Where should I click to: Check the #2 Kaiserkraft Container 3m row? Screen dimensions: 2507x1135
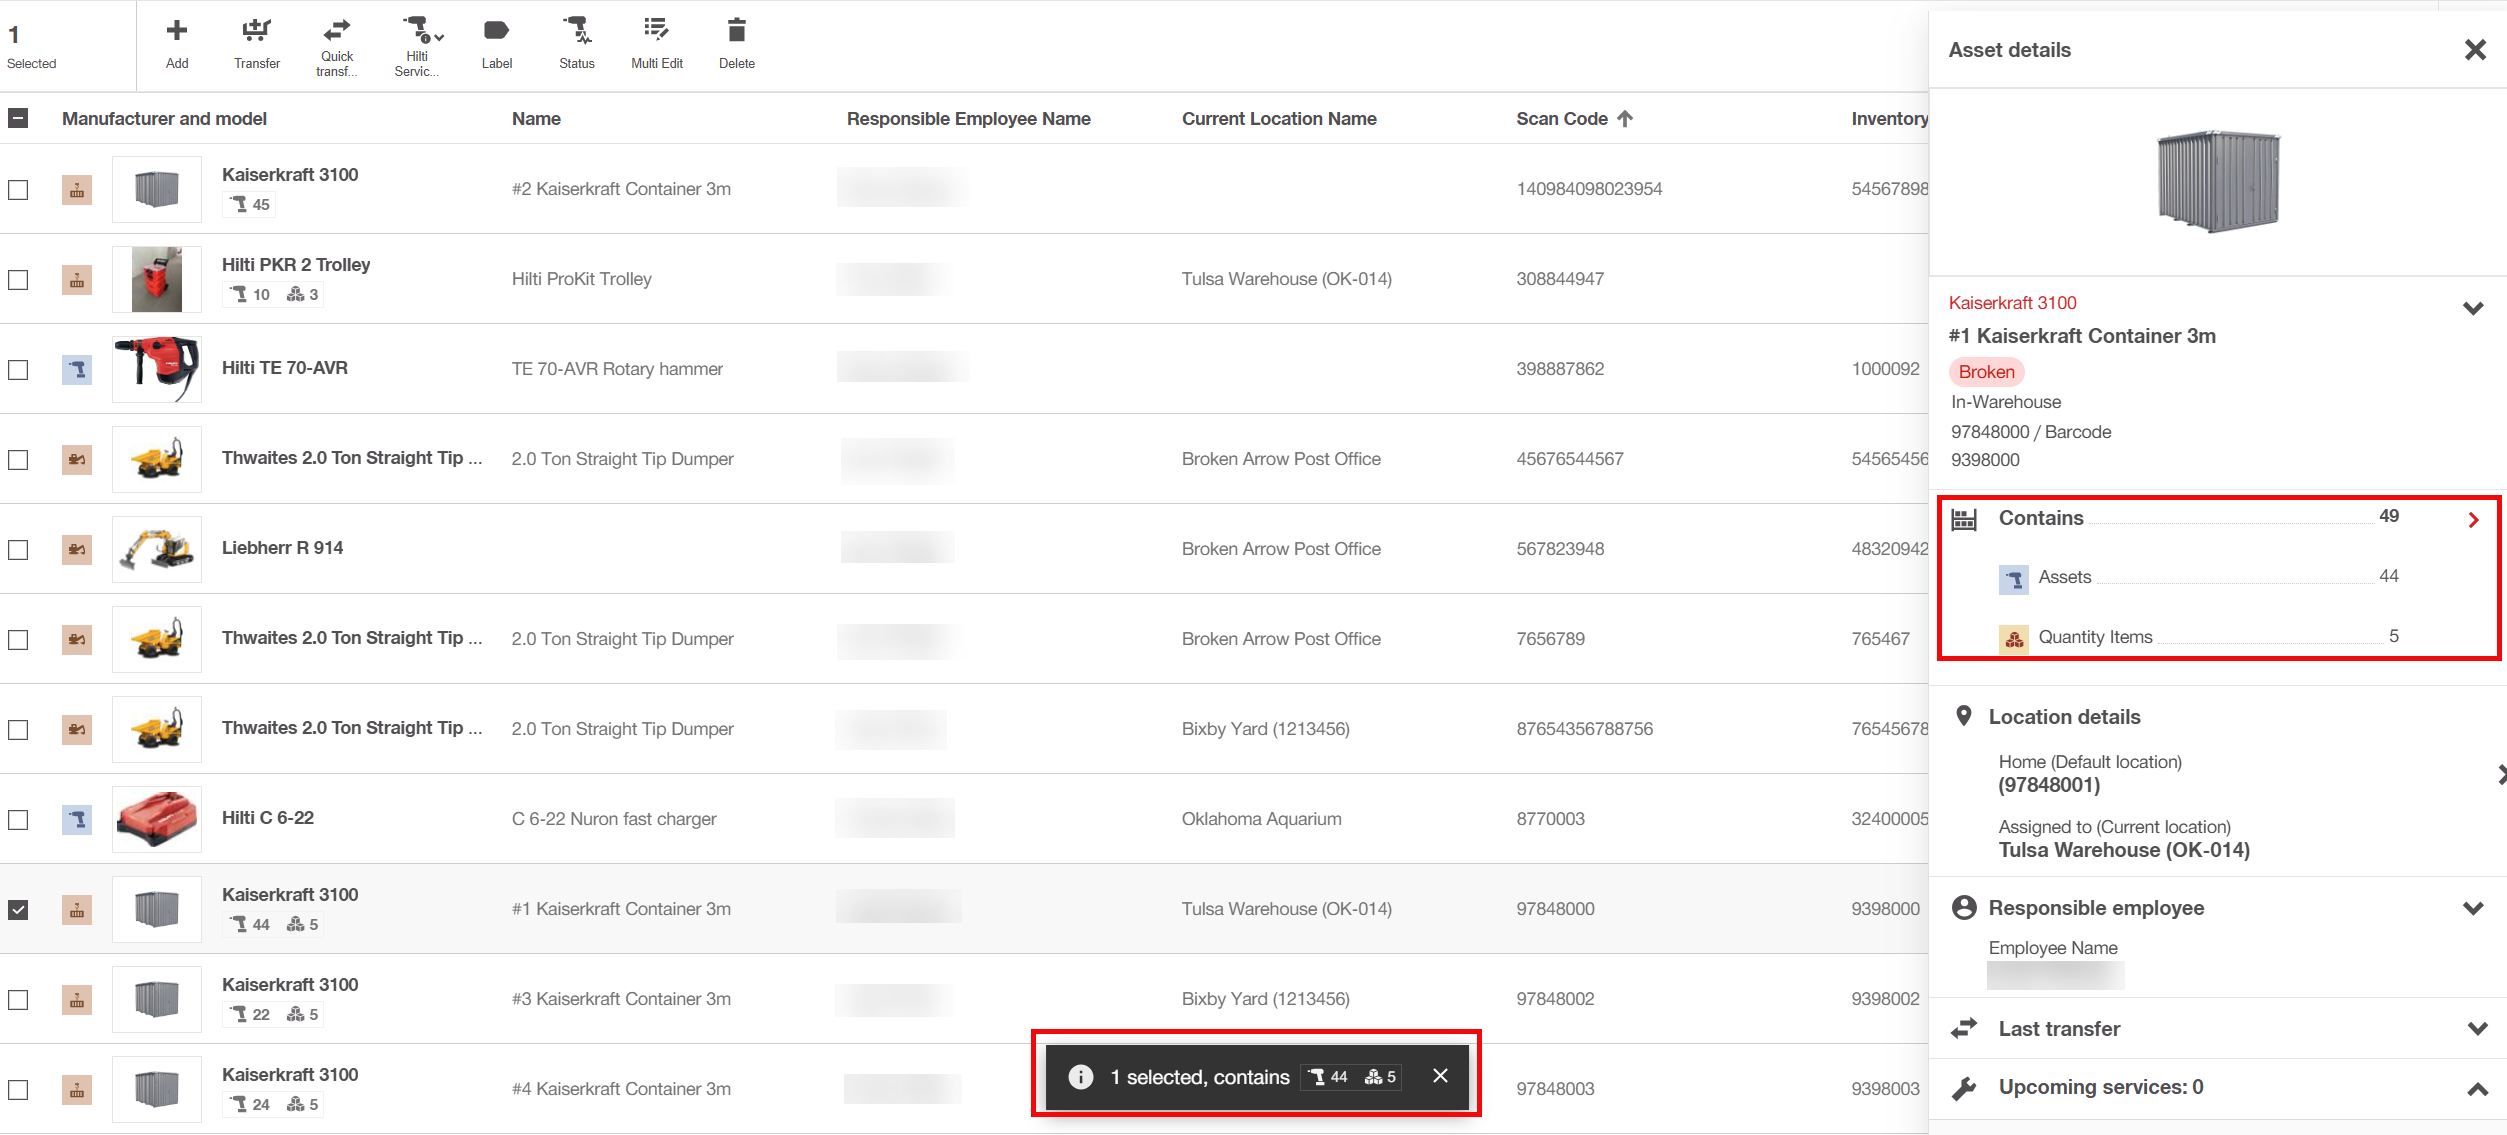18,189
